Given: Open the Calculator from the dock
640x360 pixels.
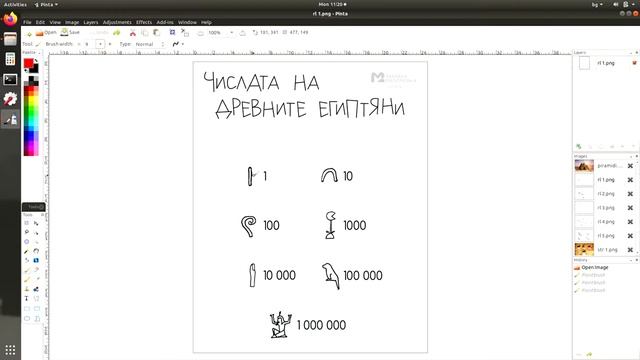Looking at the screenshot, I should (10, 59).
